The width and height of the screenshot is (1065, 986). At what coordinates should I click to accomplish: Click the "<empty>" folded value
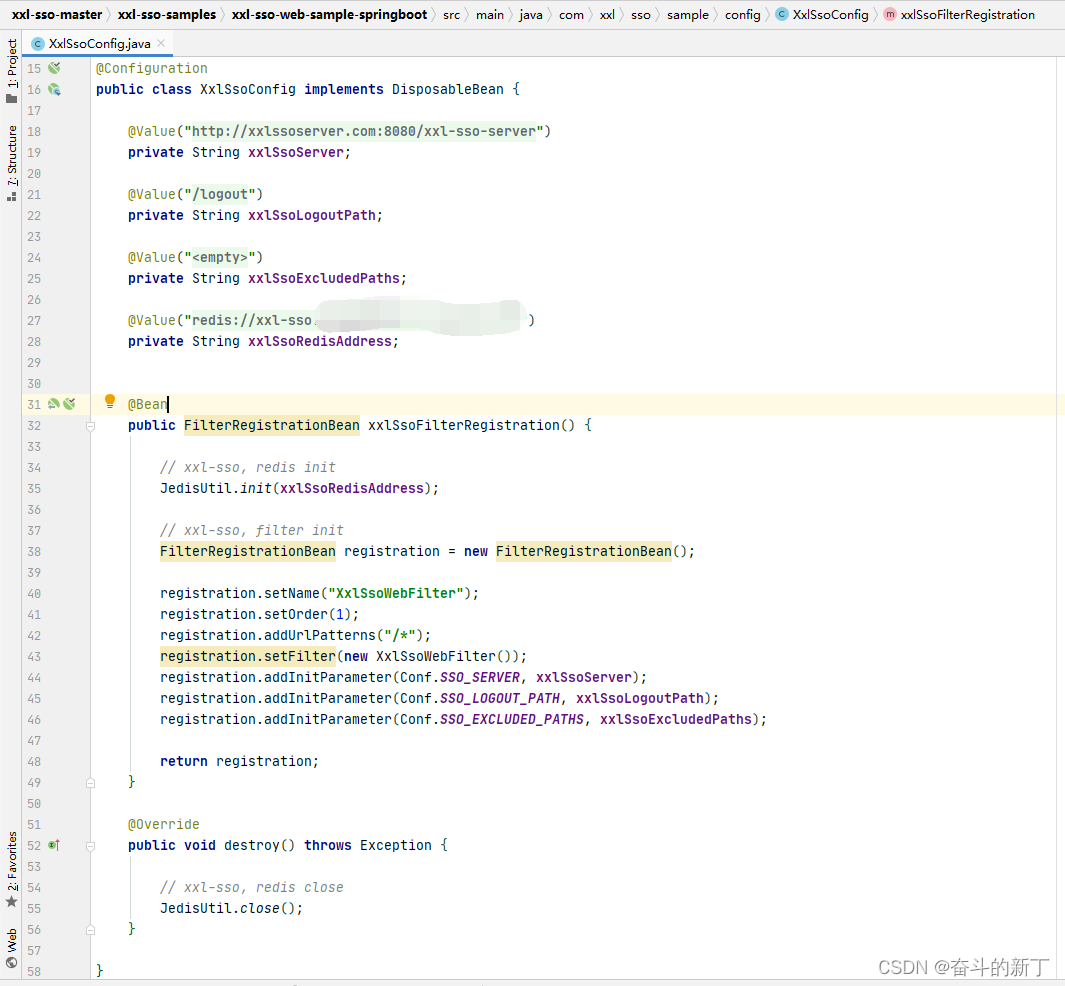click(220, 257)
